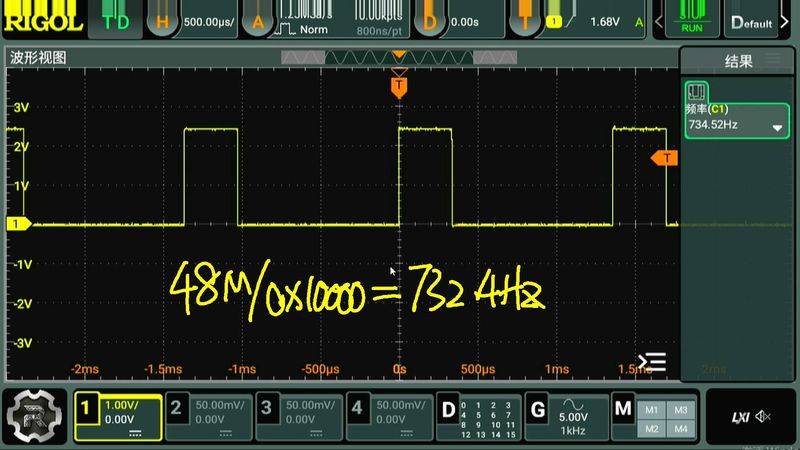The height and width of the screenshot is (450, 800).
Task: Tap the 800ns/pt sample interval readout
Action: point(379,31)
